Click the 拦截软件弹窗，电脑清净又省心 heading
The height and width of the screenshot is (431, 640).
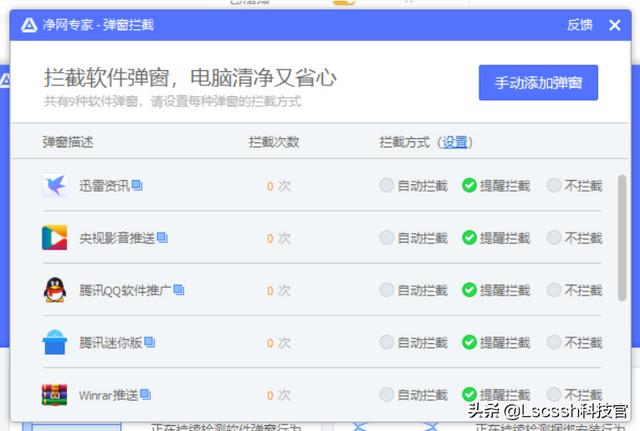click(190, 78)
